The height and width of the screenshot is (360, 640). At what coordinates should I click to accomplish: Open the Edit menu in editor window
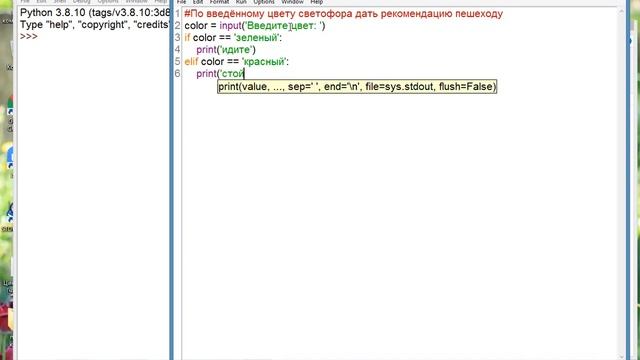tap(198, 2)
